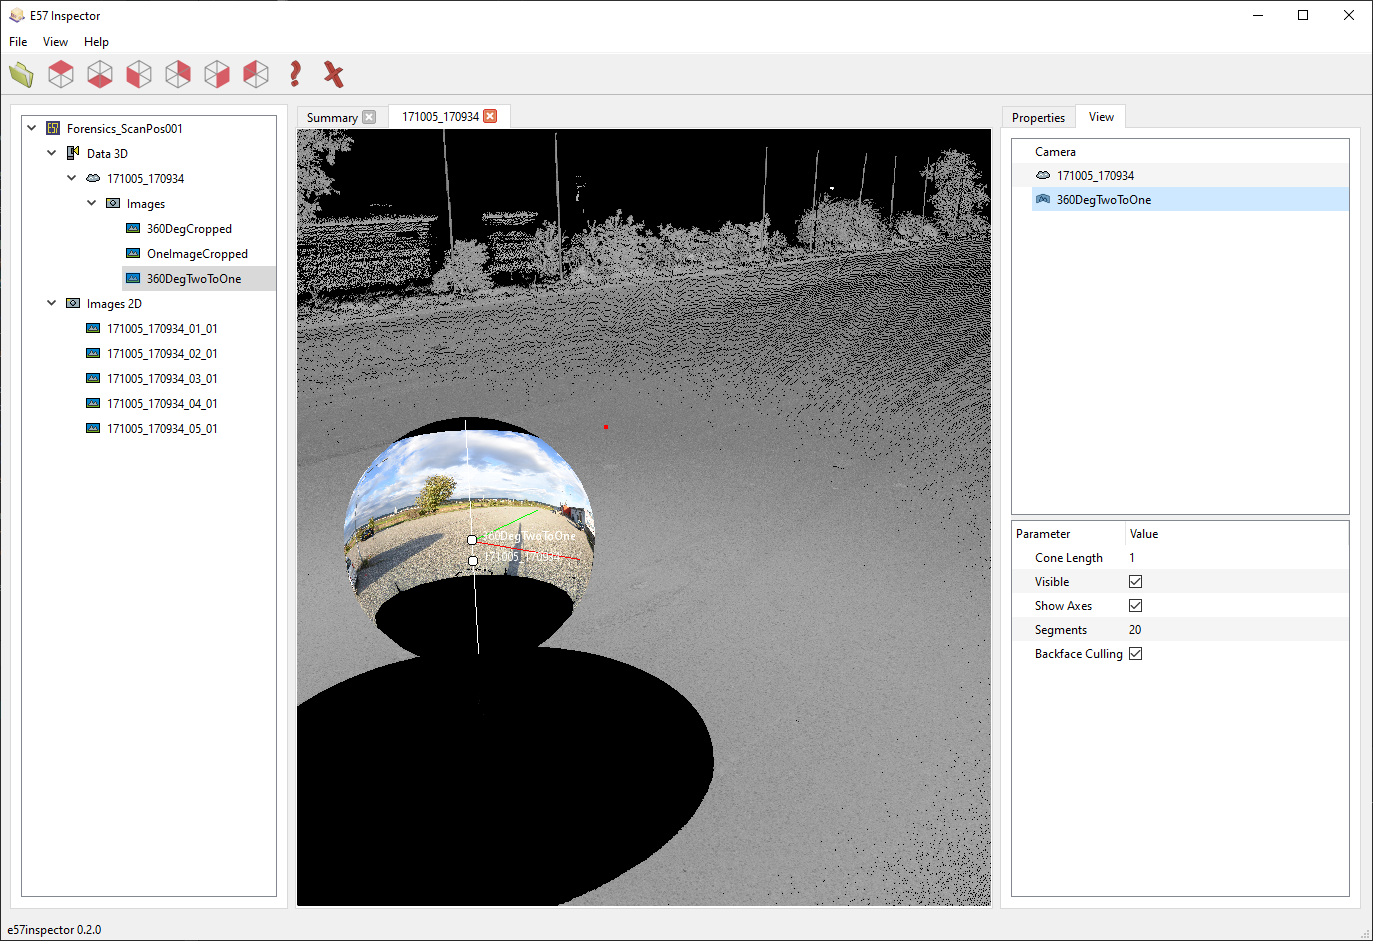Collapse the Images 2D tree node
This screenshot has width=1373, height=941.
pyautogui.click(x=52, y=303)
